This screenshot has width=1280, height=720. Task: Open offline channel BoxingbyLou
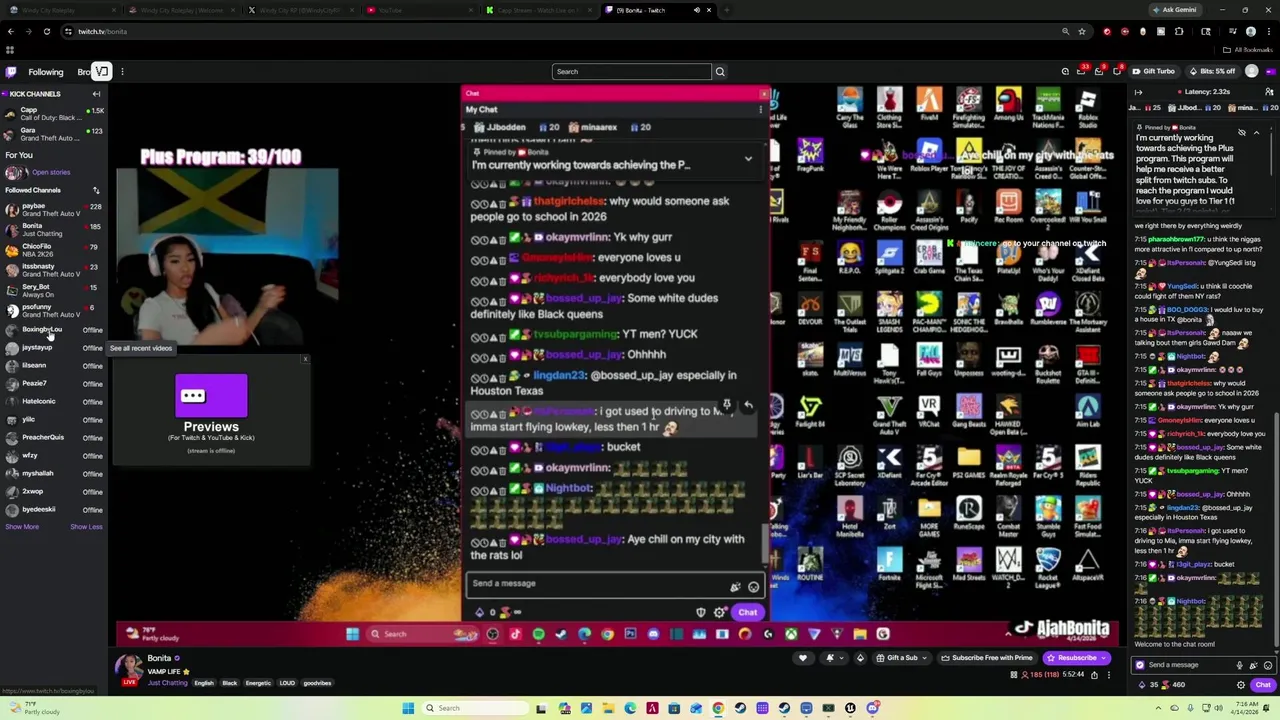click(x=54, y=330)
